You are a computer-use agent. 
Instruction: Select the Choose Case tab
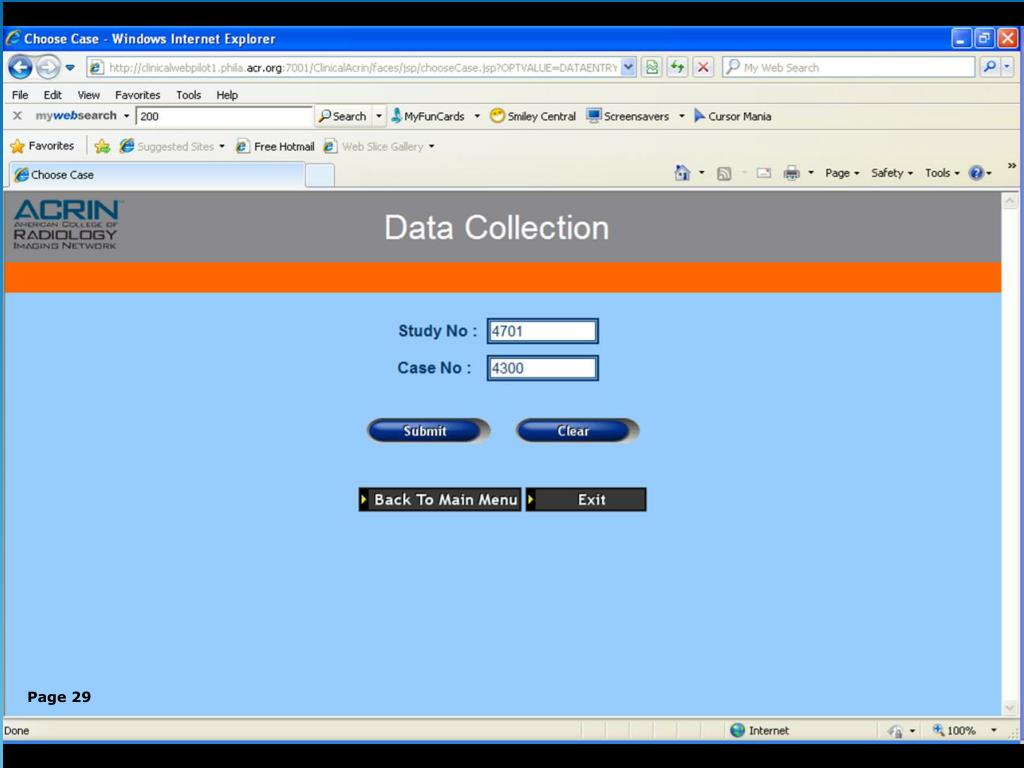[155, 175]
